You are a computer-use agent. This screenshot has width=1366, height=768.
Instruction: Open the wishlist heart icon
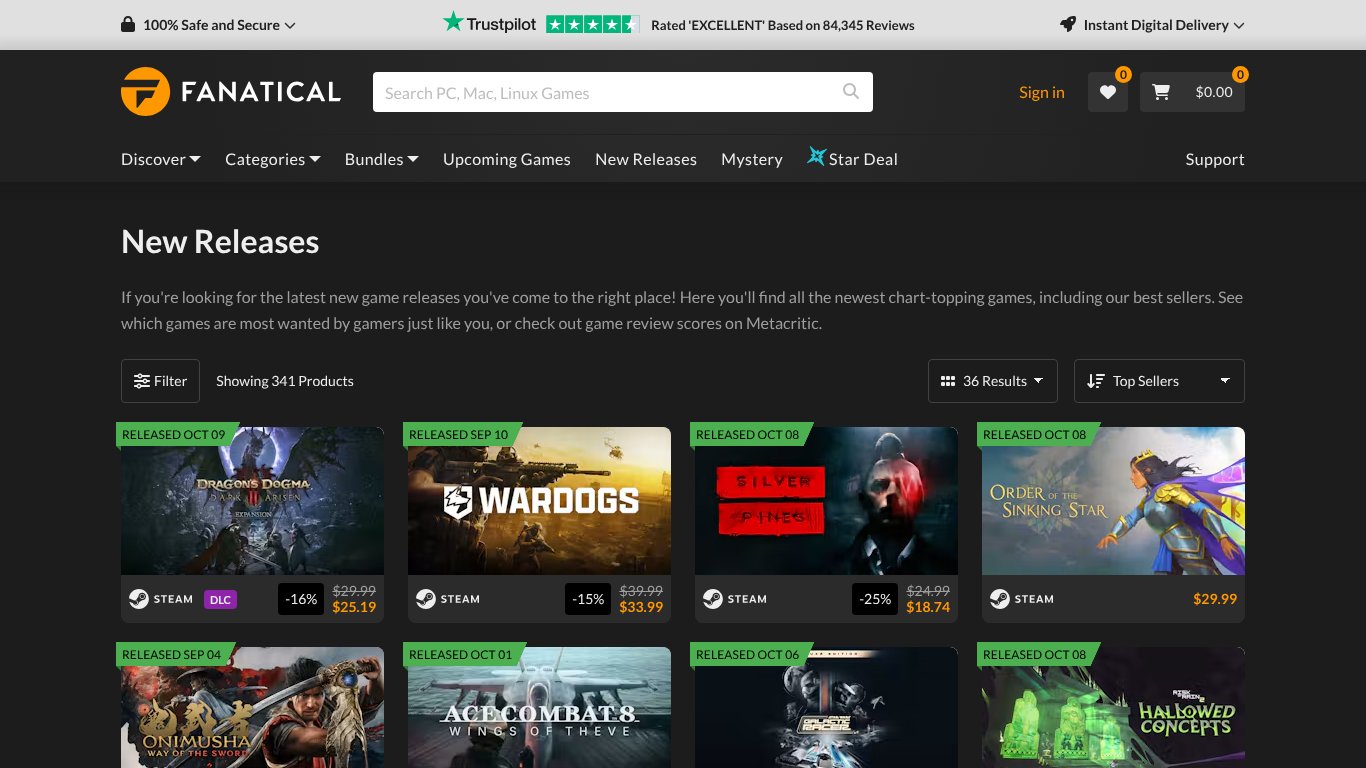click(x=1108, y=92)
